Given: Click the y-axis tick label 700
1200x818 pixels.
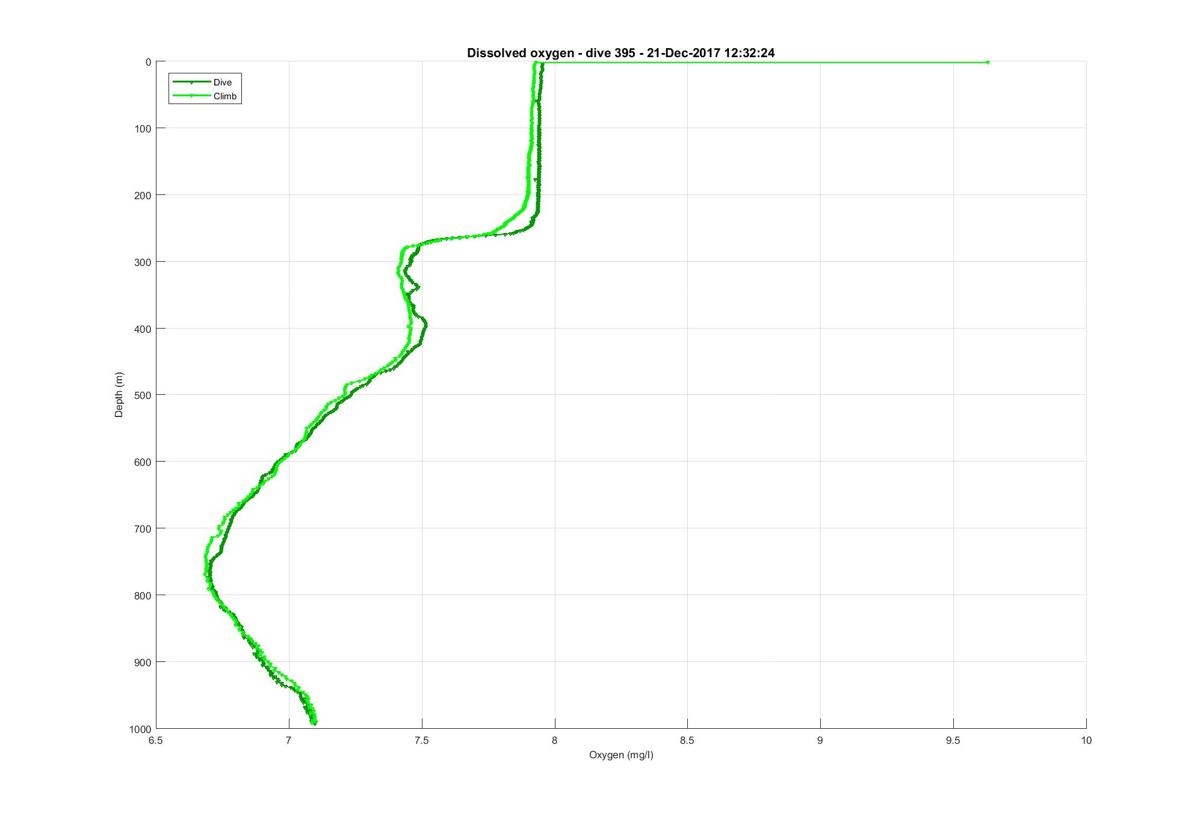Looking at the screenshot, I should [142, 528].
